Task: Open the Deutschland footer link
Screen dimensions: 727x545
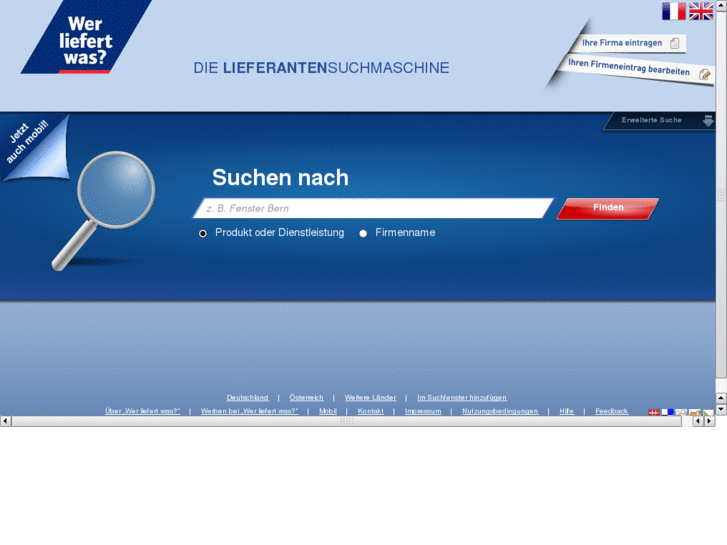Action: coord(248,398)
